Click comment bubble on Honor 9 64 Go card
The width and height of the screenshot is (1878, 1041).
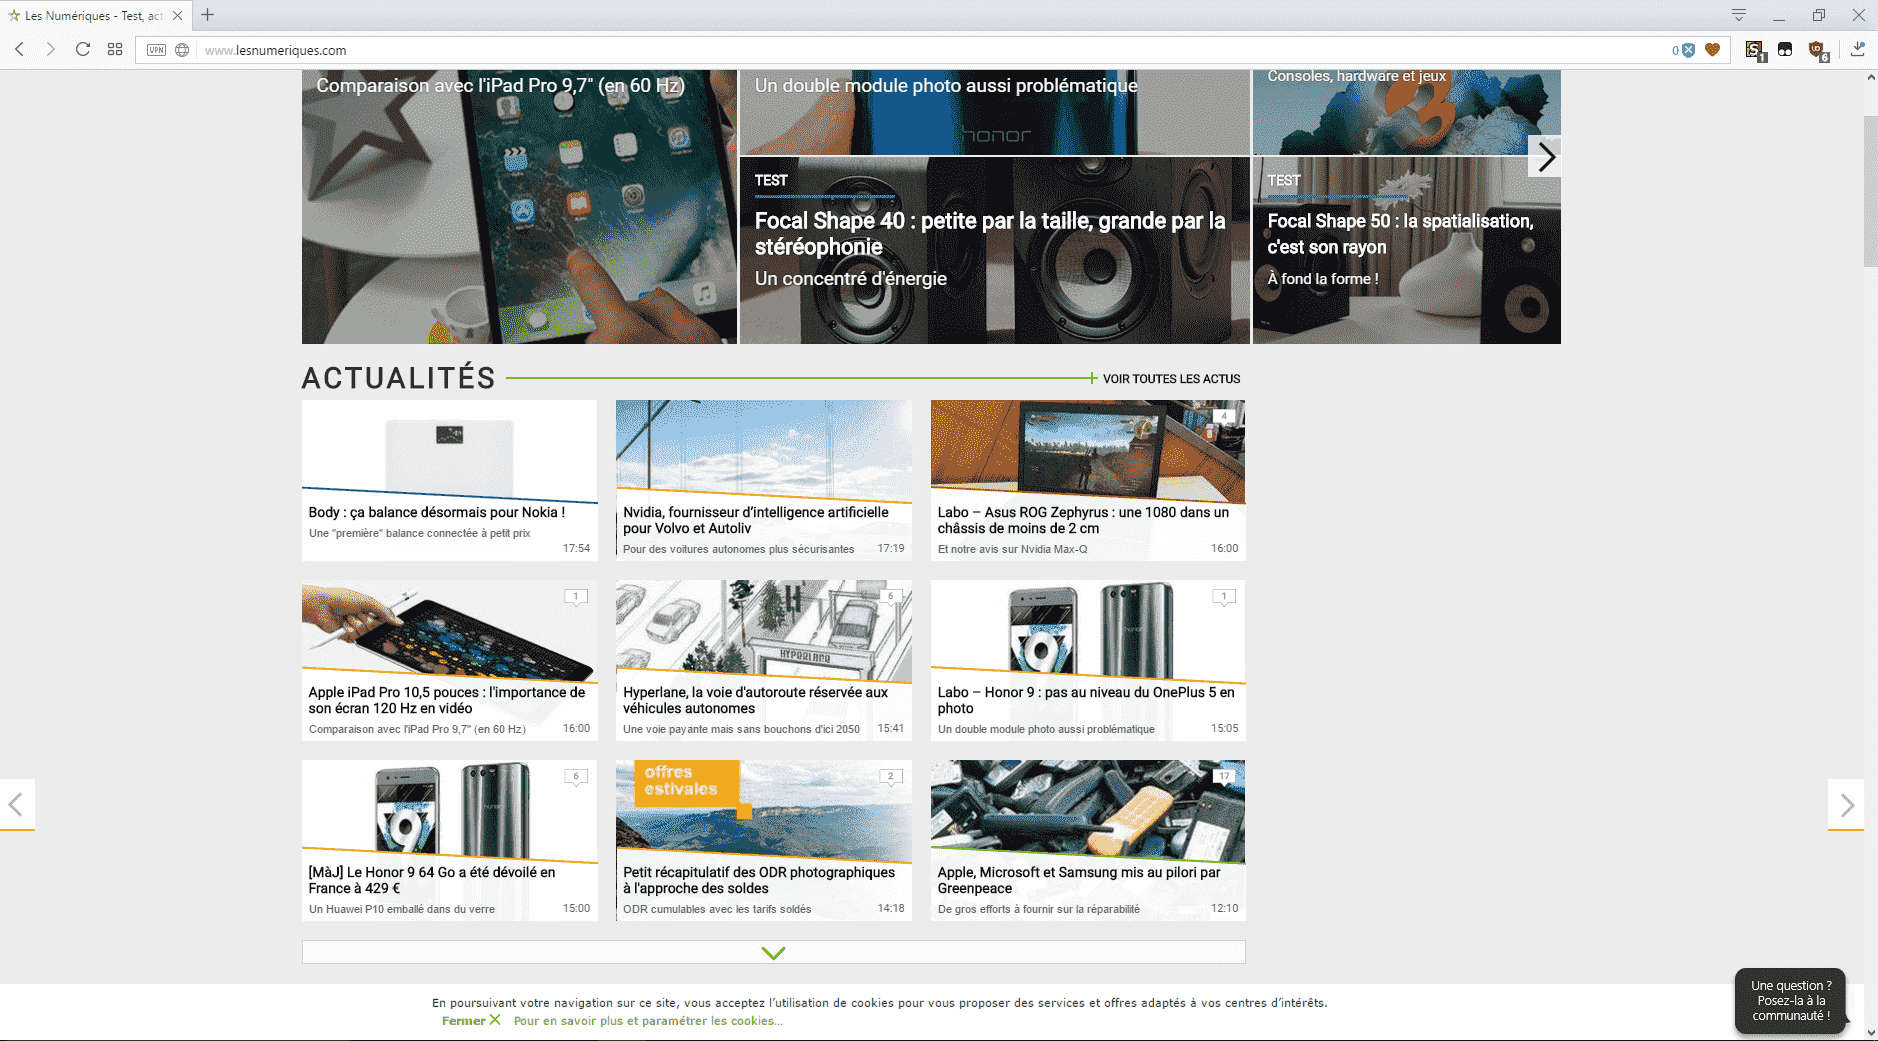[x=576, y=777]
